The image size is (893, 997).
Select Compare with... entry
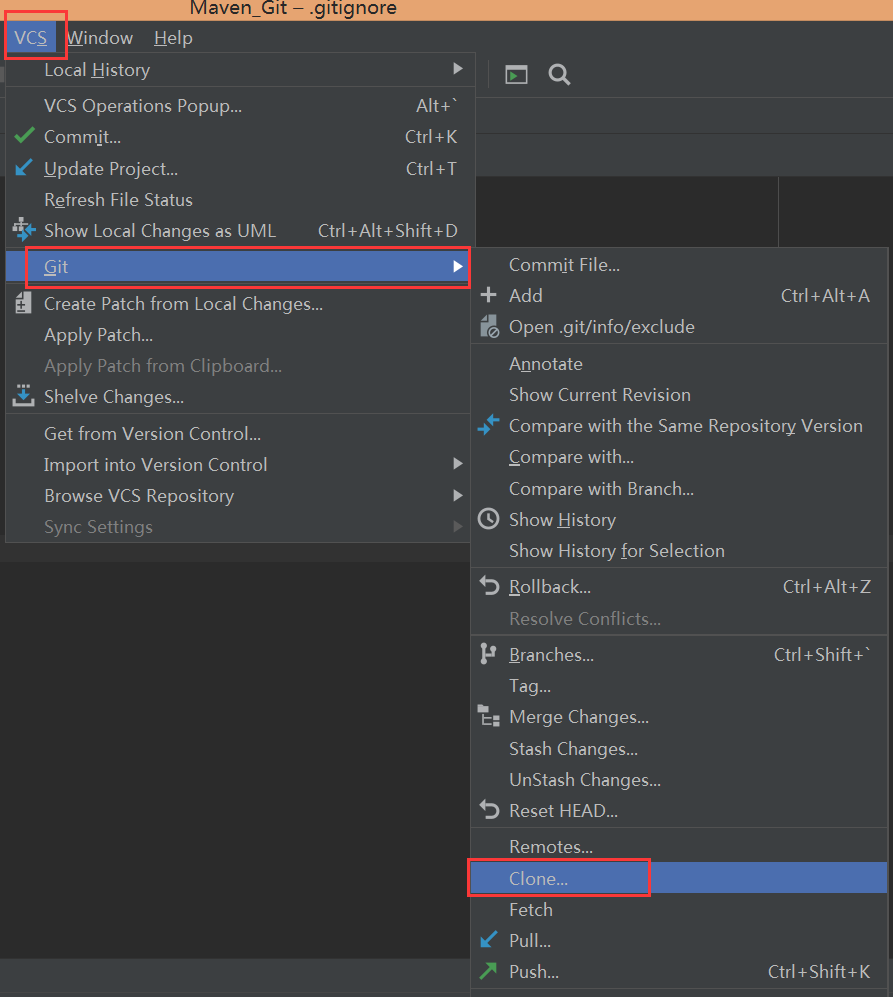click(x=679, y=457)
